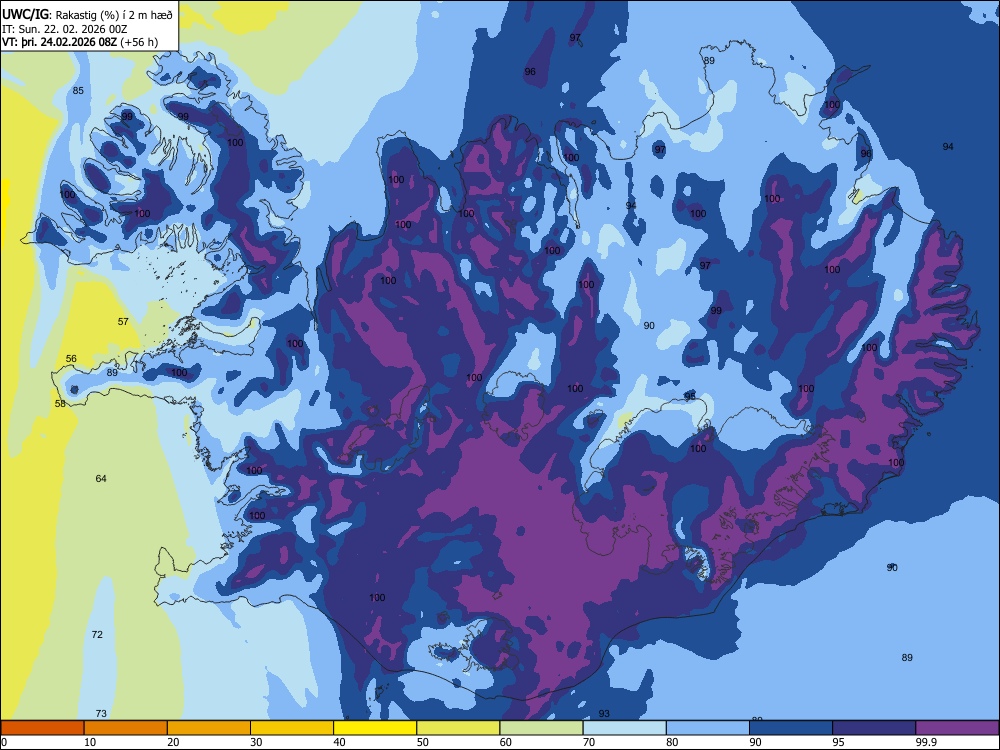This screenshot has width=1000, height=750.
Task: Click the 30–40 golden legend segment
Action: tap(292, 728)
